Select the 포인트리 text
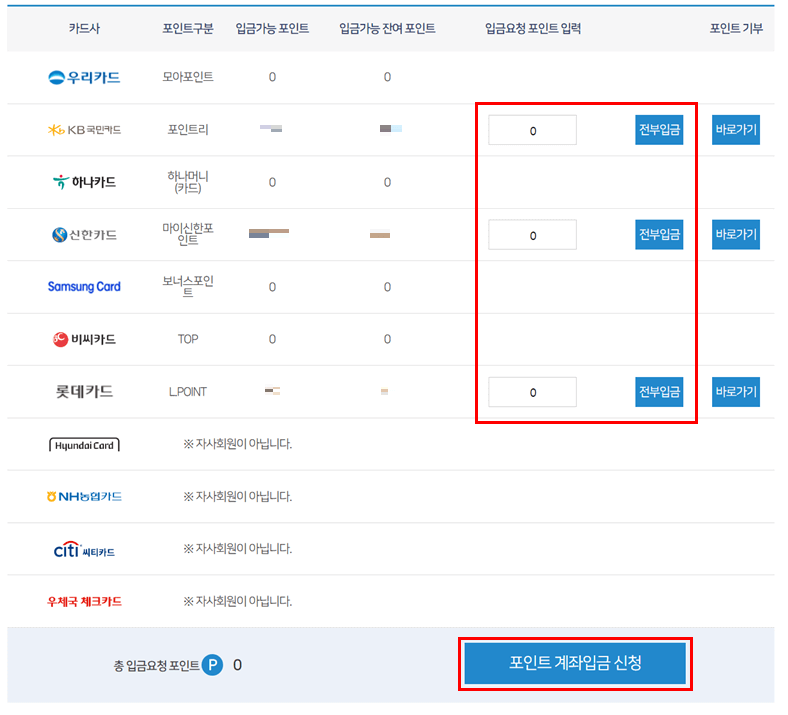The height and width of the screenshot is (715, 788). point(187,130)
